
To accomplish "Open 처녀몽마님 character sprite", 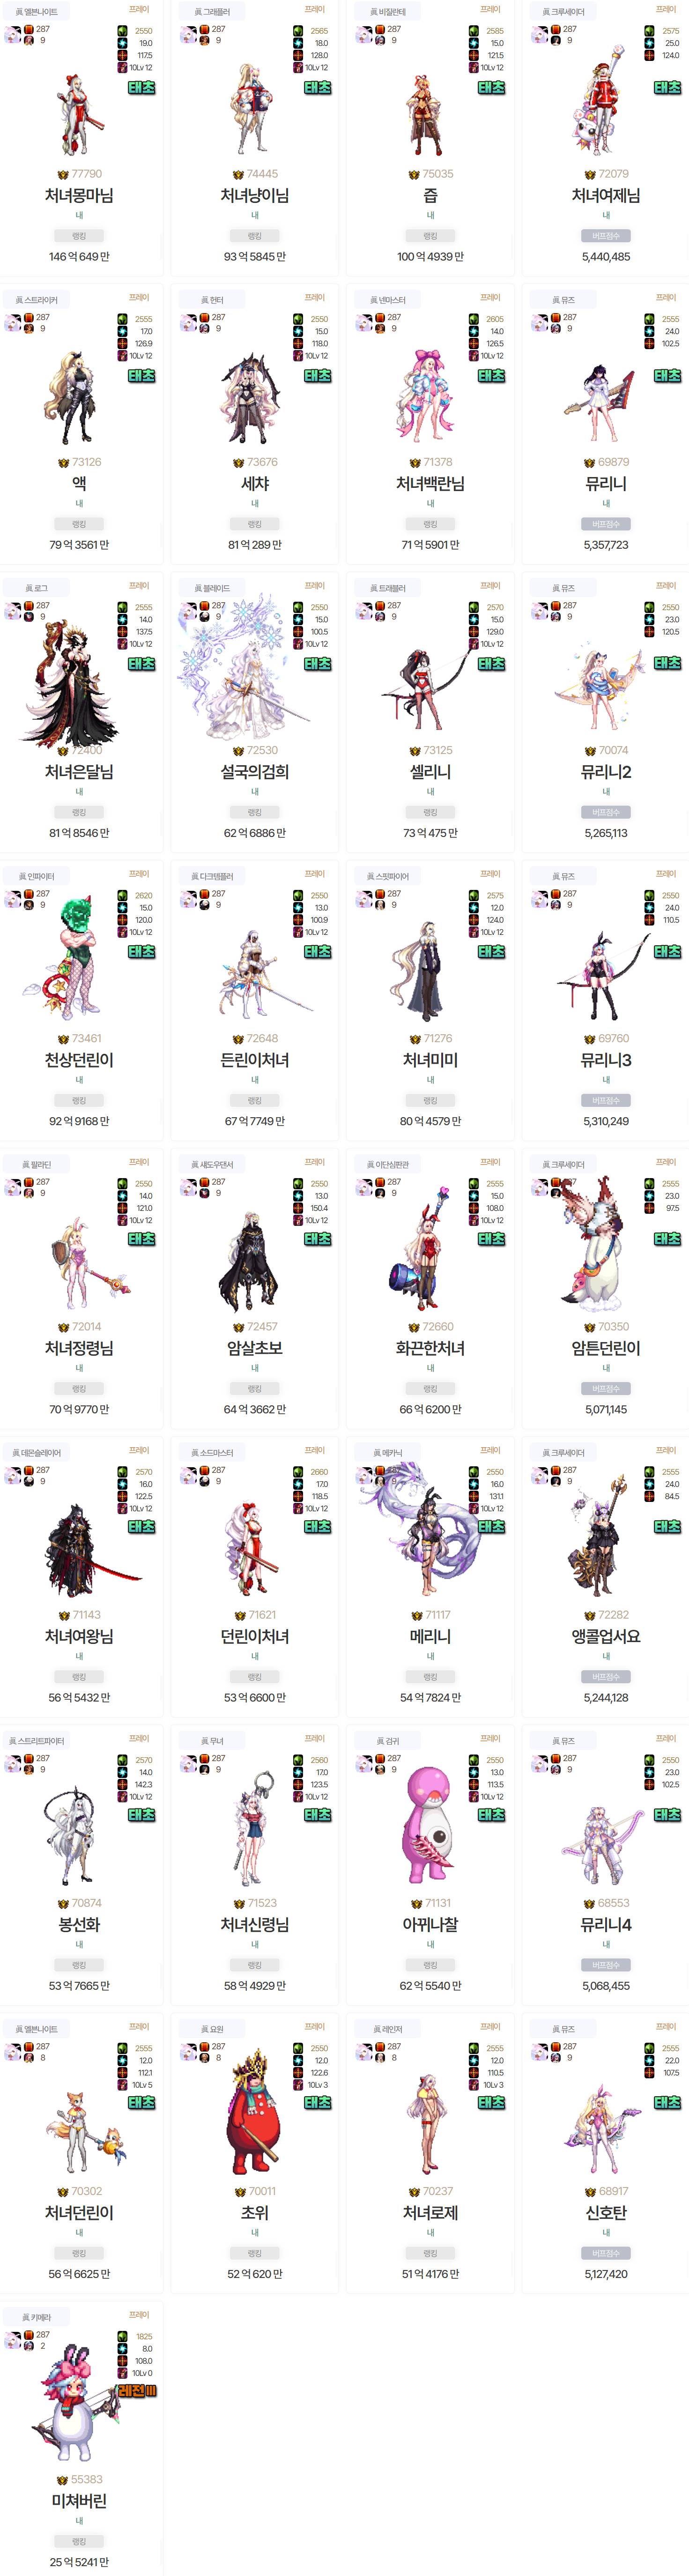I will point(79,113).
